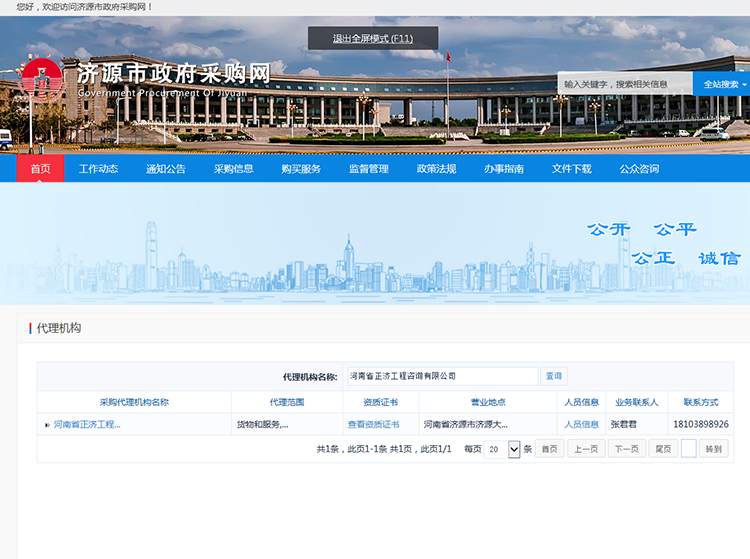The height and width of the screenshot is (559, 750).
Task: Select 监督管理 navigation item
Action: tap(368, 169)
